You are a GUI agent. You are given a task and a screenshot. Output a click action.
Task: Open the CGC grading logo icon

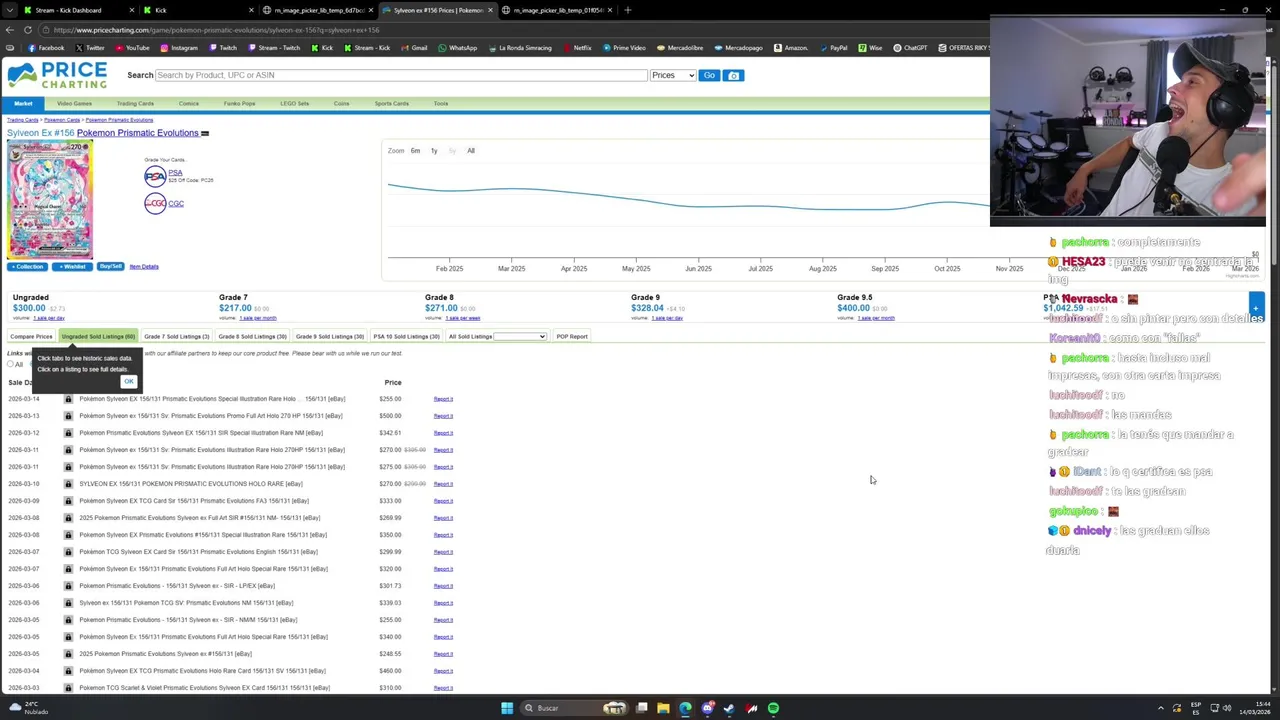click(x=155, y=204)
